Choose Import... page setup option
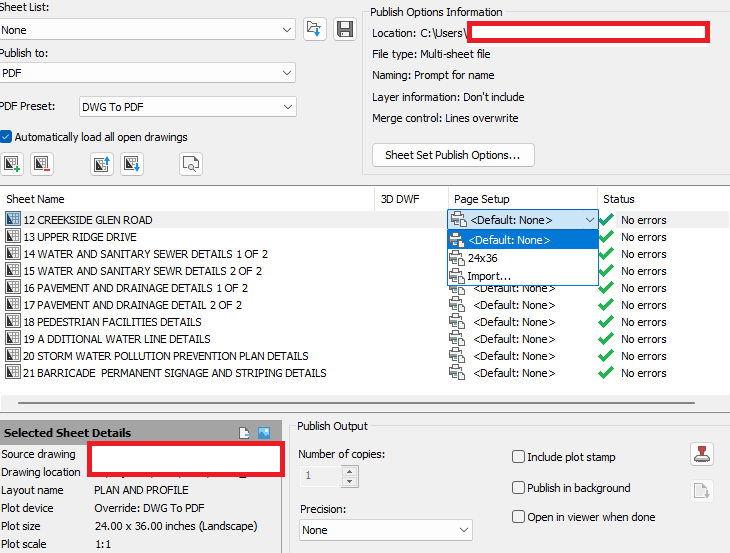The image size is (730, 553). pyautogui.click(x=523, y=276)
